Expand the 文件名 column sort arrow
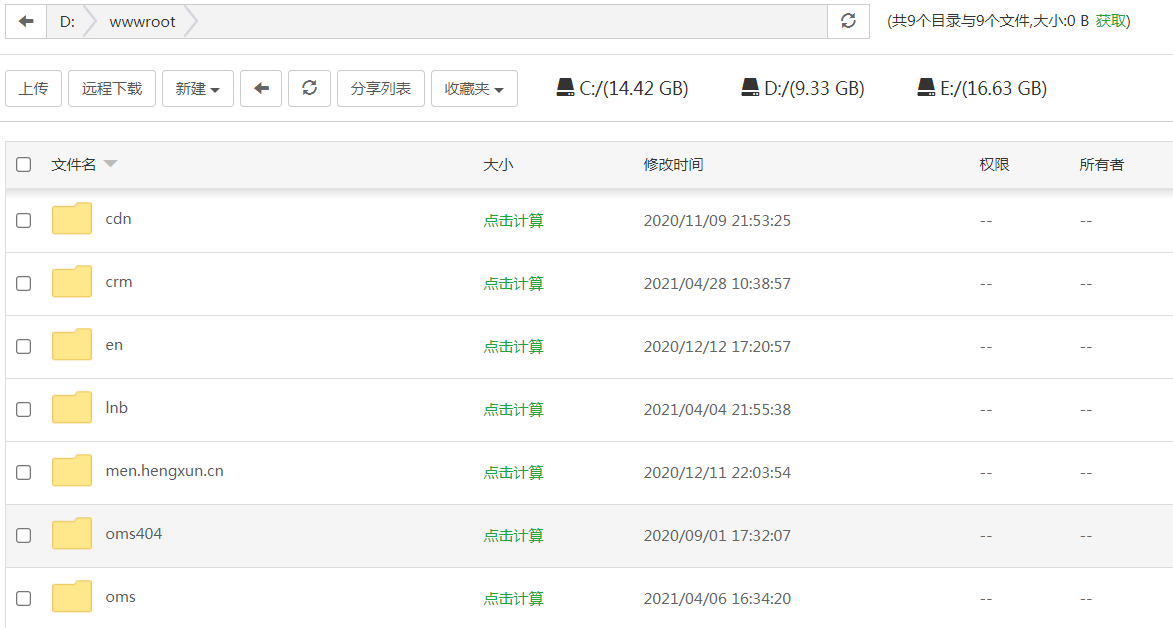1173x628 pixels. tap(109, 164)
